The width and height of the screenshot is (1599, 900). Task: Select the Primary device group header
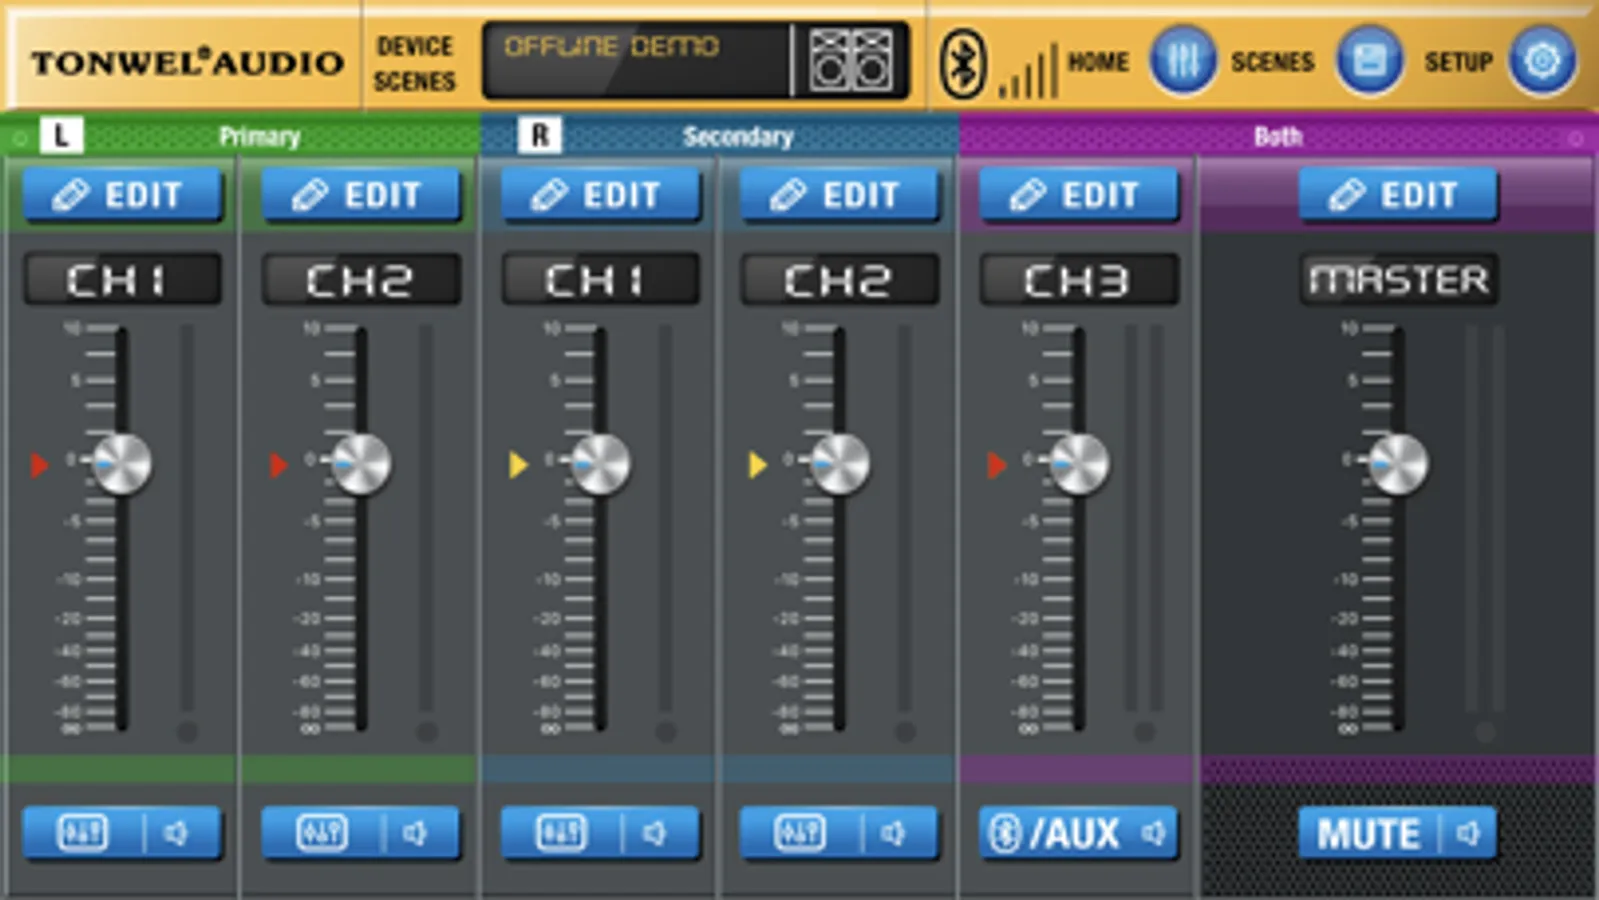[240, 136]
